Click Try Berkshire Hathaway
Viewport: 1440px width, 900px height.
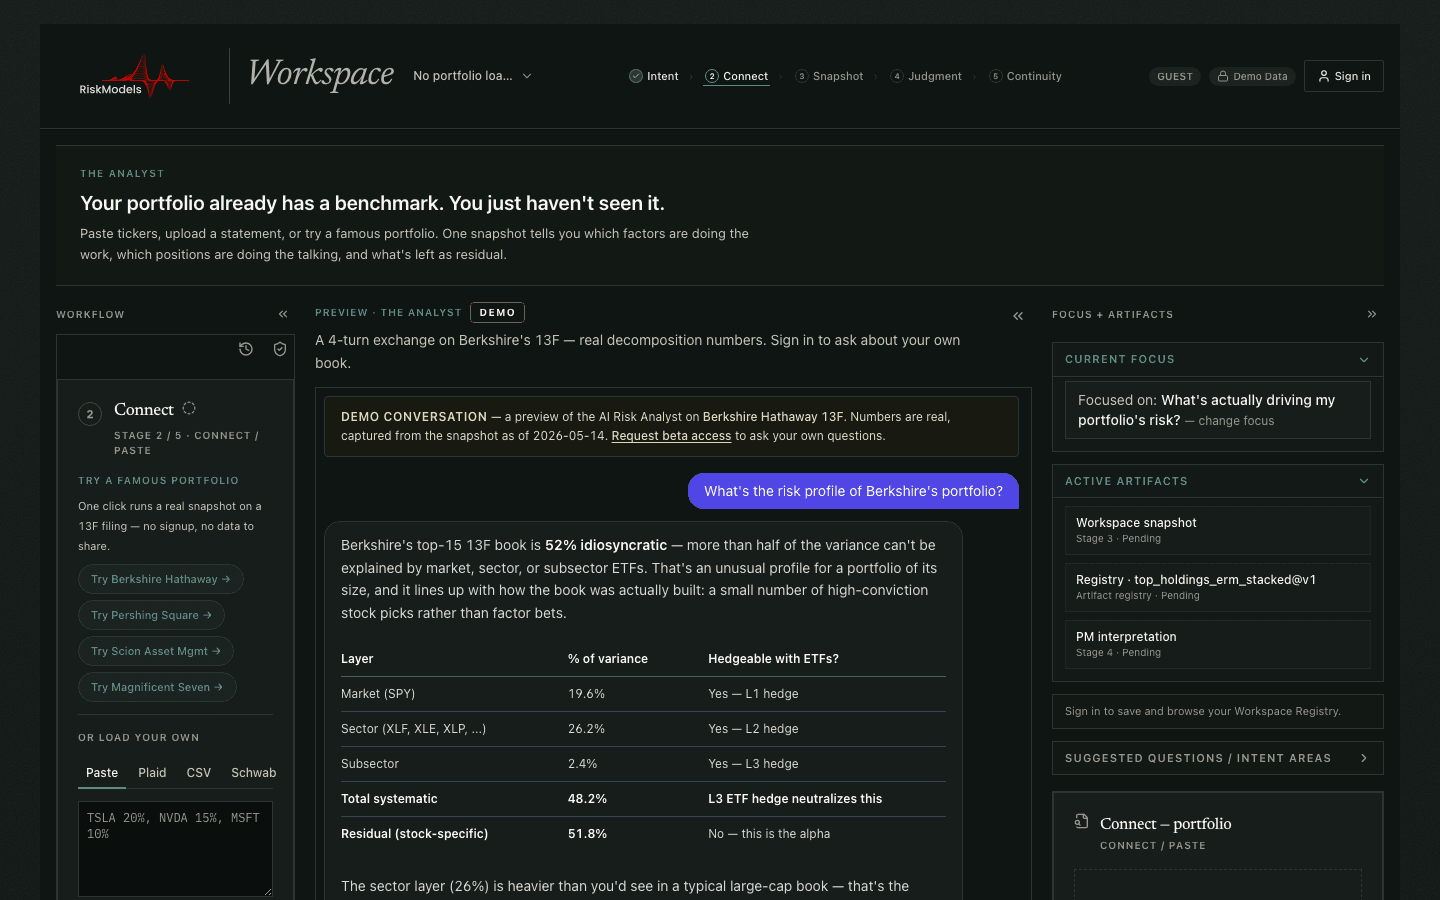click(x=161, y=579)
